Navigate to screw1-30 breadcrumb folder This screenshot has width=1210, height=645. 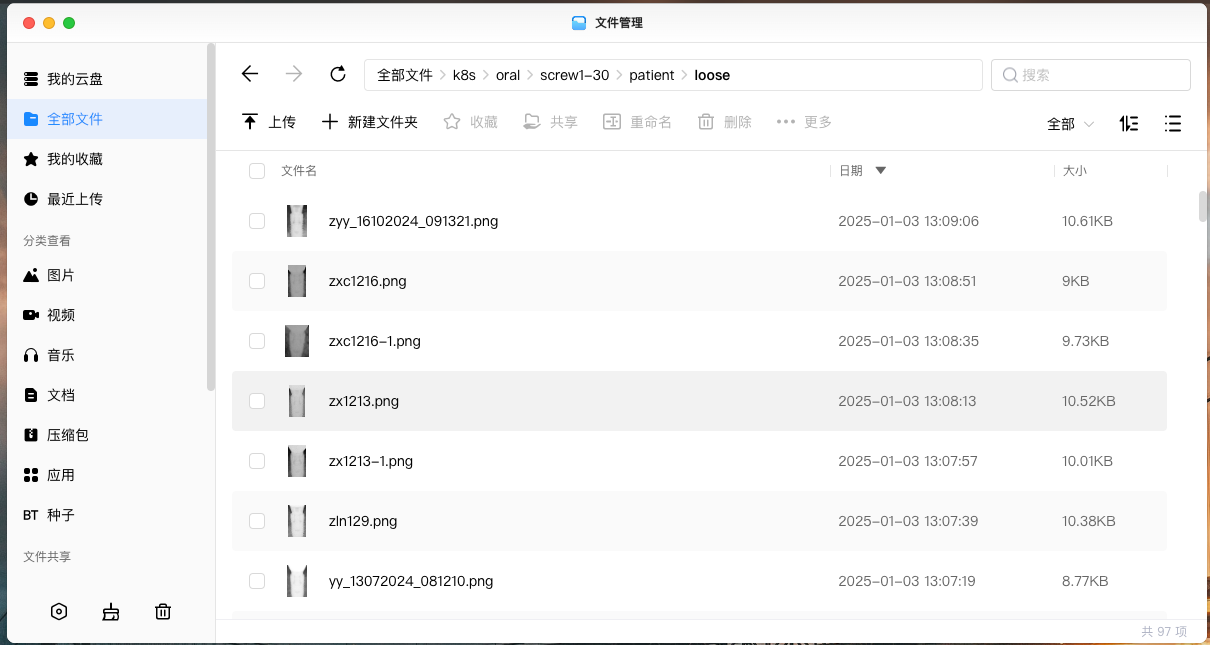tap(575, 75)
